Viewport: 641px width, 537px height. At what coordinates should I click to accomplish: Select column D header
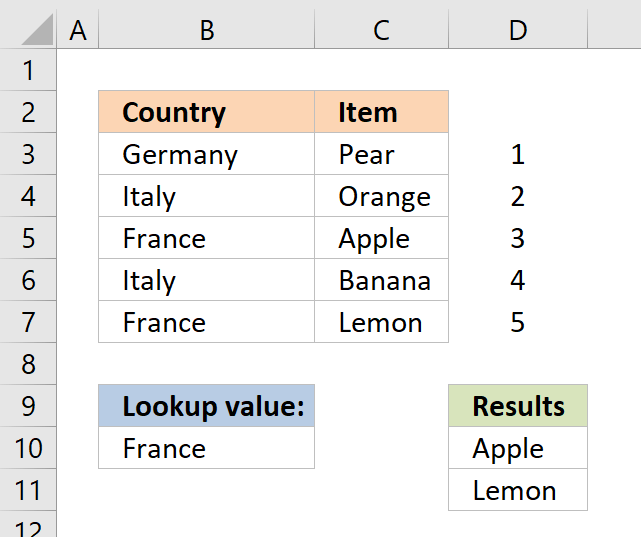tap(517, 31)
